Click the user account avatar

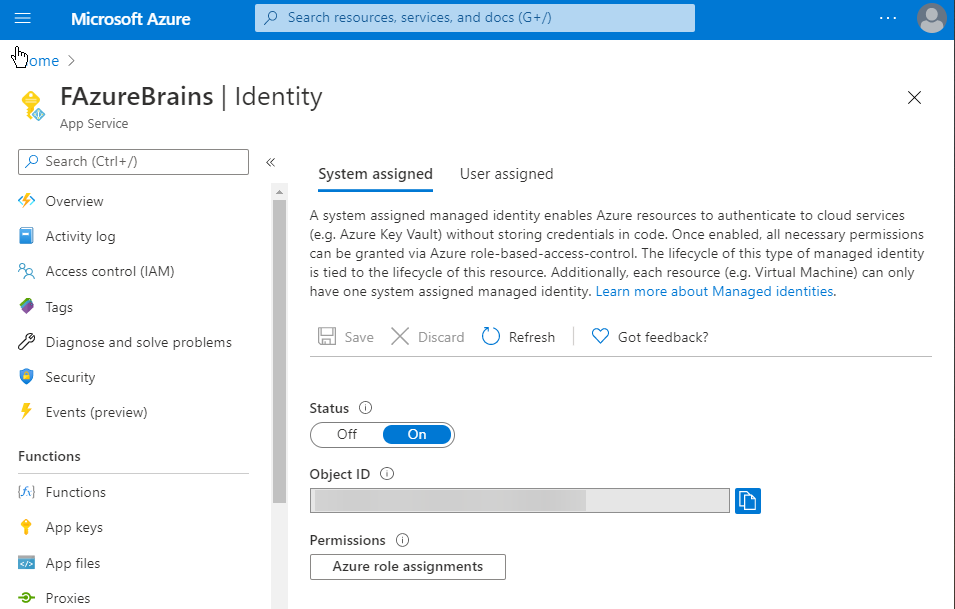pos(931,18)
